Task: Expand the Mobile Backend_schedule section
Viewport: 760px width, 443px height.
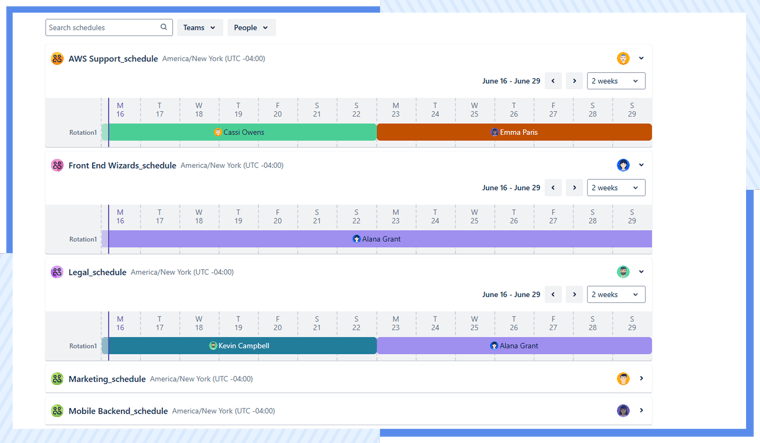Action: tap(641, 410)
